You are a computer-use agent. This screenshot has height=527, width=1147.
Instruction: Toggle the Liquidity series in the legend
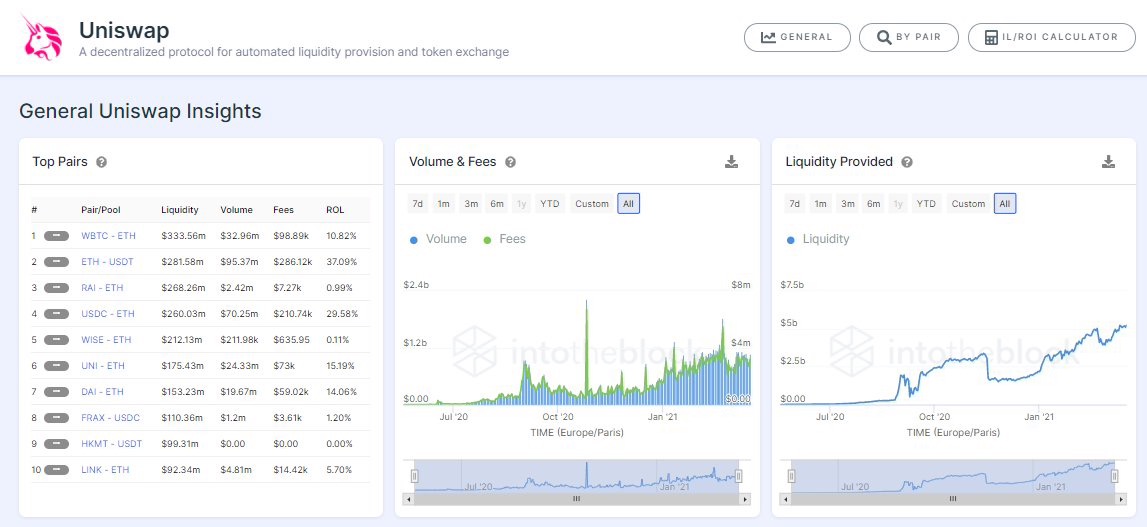pos(818,239)
